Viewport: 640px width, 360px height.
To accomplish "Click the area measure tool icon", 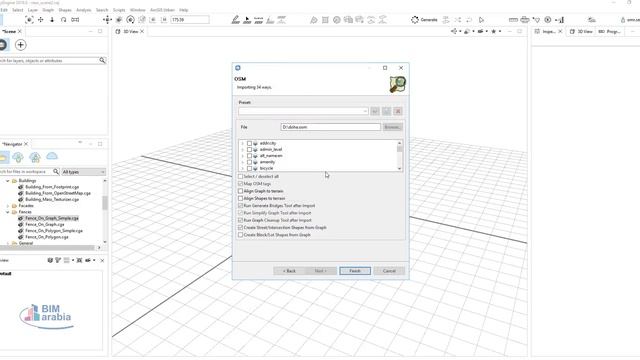I will (525, 20).
